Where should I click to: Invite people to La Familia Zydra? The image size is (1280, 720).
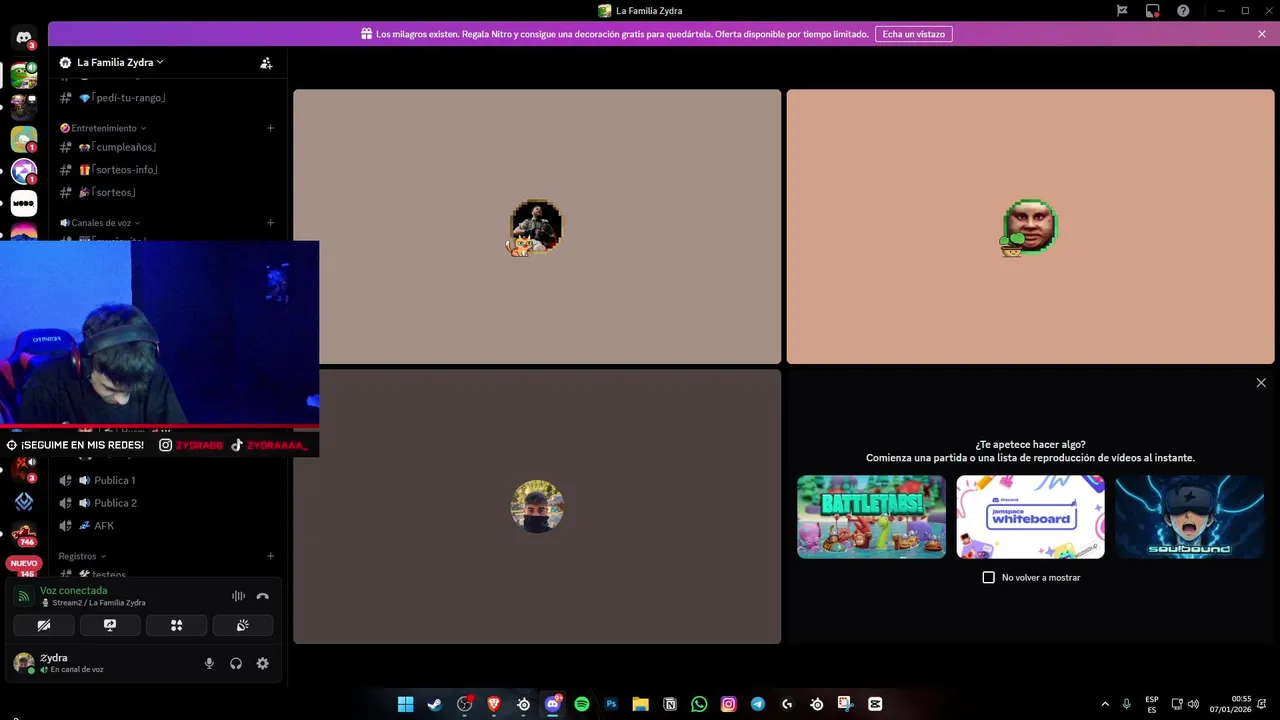click(x=266, y=62)
